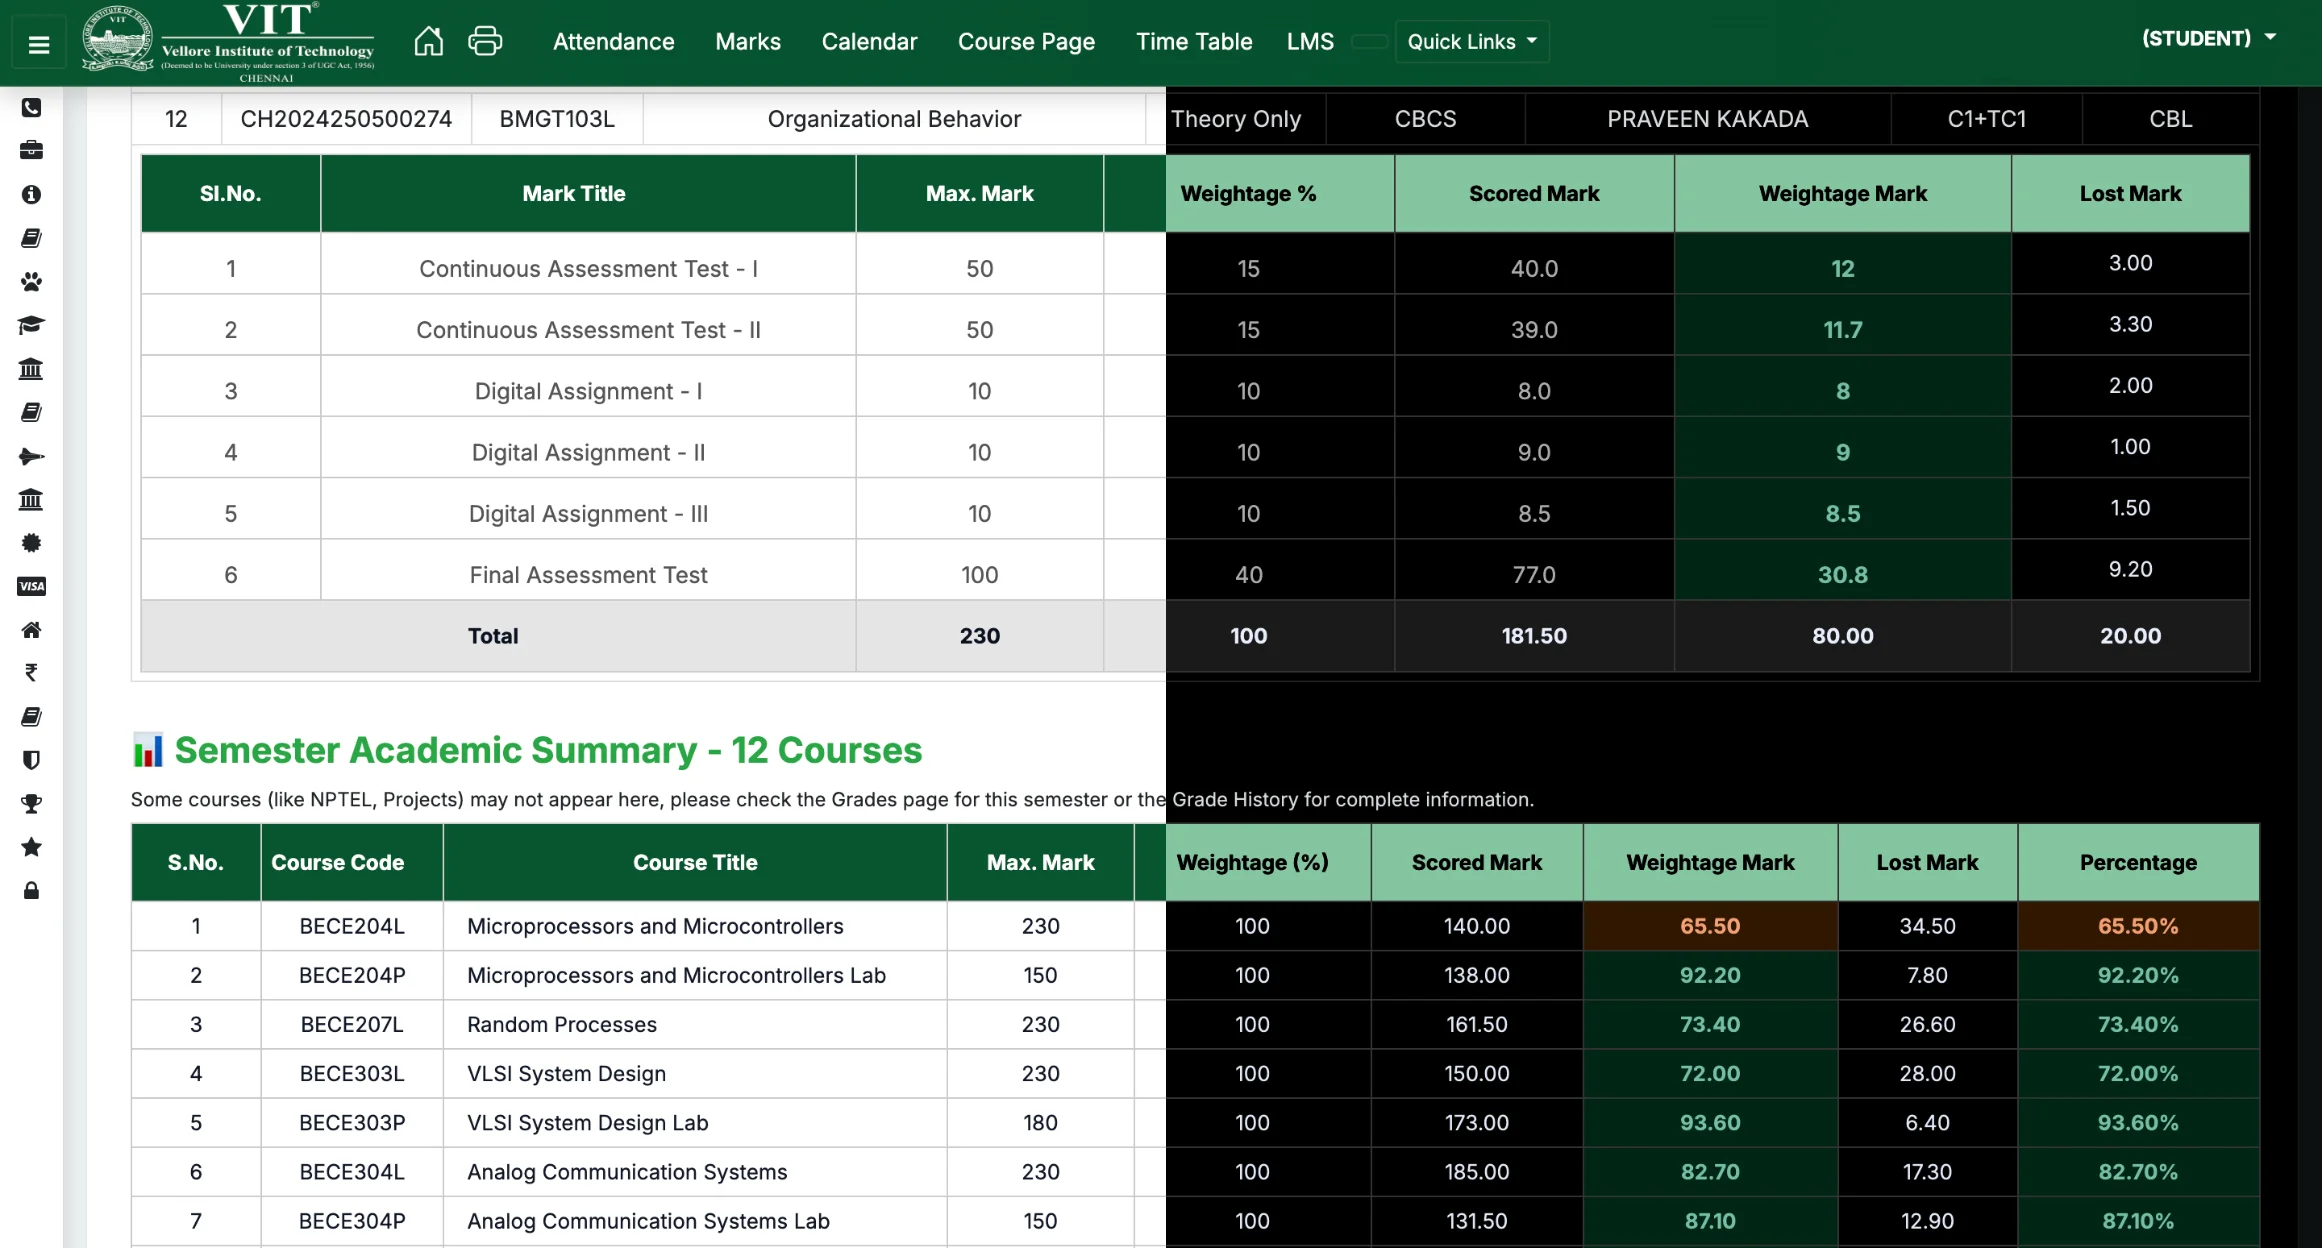This screenshot has width=2322, height=1248.
Task: Open the hamburger menu in the header
Action: click(39, 44)
